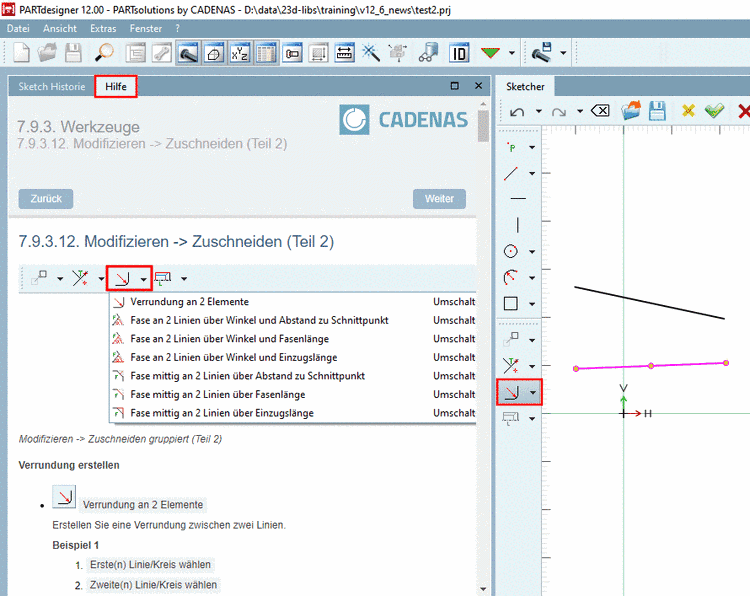750x596 pixels.
Task: Click the green checkmark apply icon in Sketcher
Action: pos(715,111)
